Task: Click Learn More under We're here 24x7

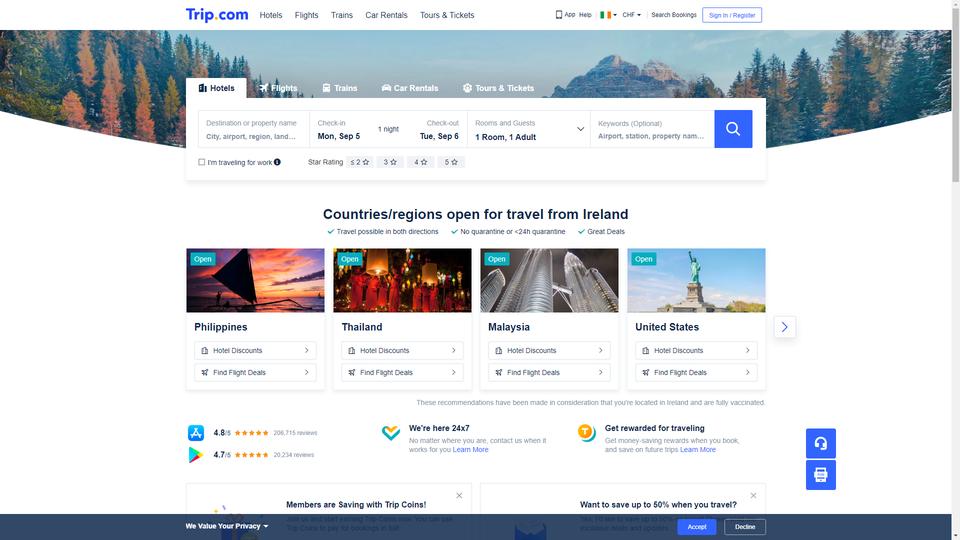Action: click(470, 449)
